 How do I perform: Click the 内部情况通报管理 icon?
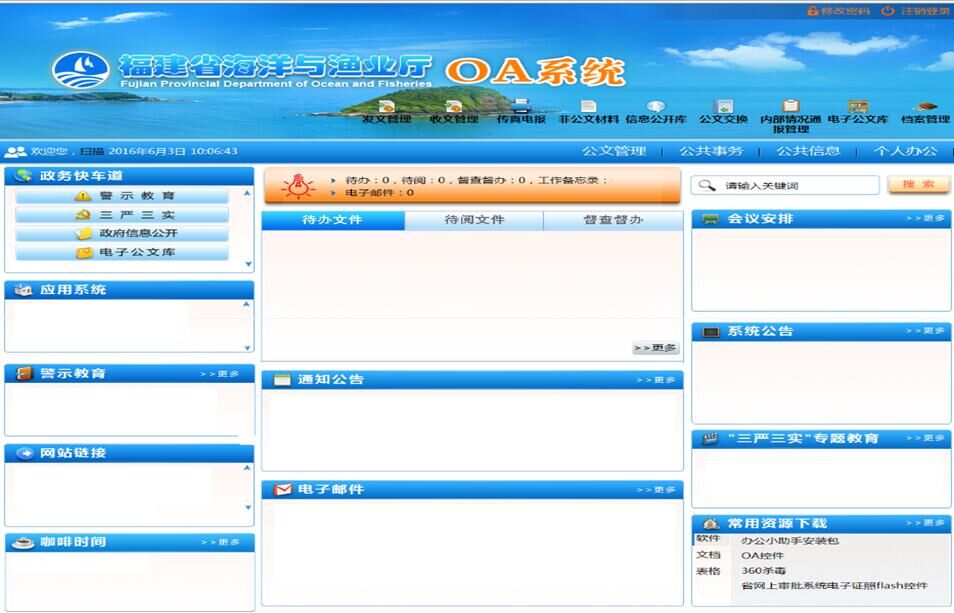[790, 113]
